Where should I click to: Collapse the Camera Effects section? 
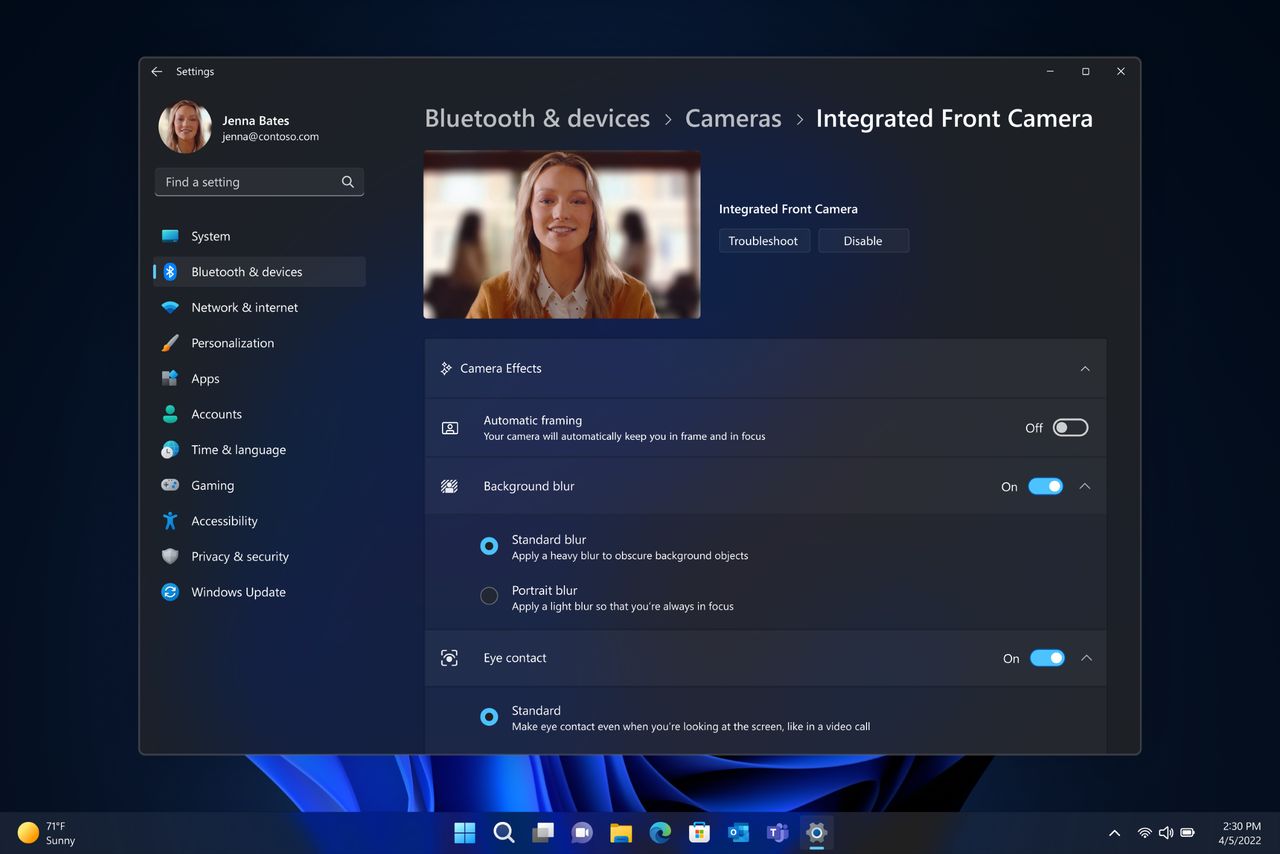1085,368
